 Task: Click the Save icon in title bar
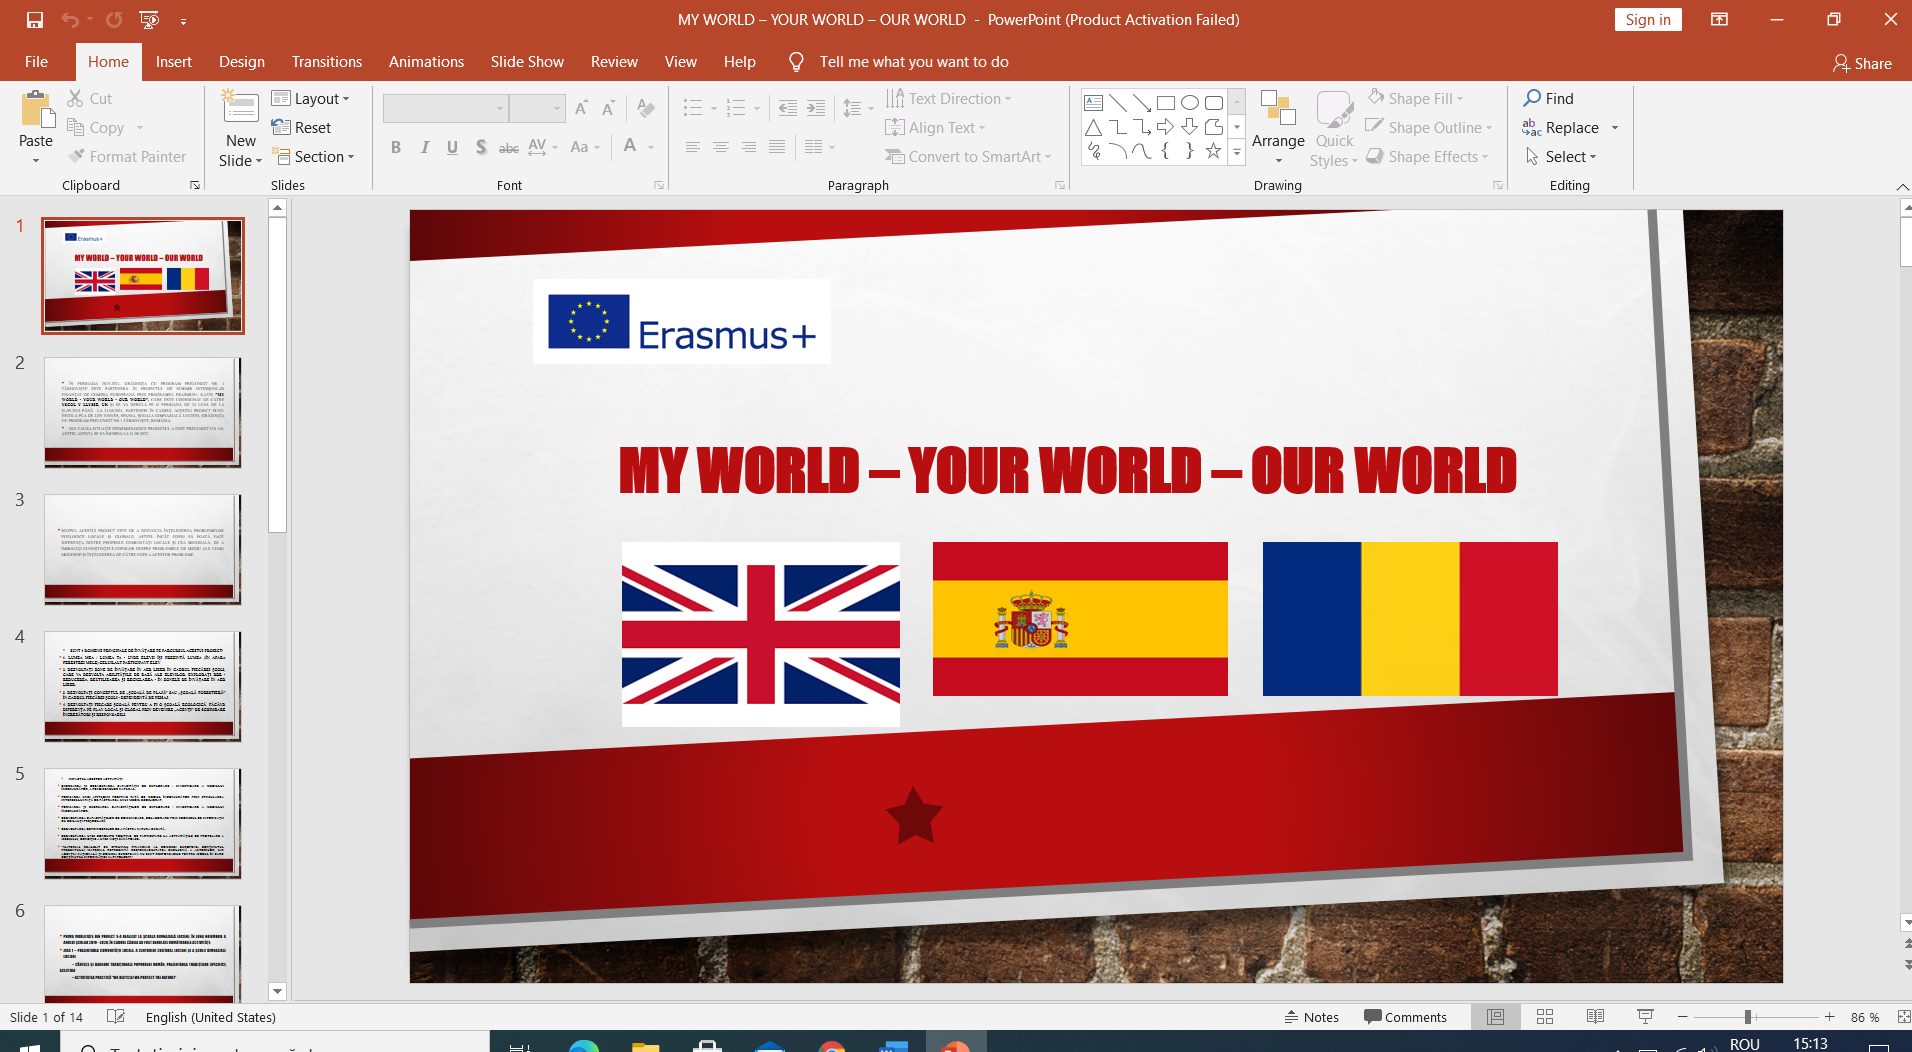click(x=35, y=20)
